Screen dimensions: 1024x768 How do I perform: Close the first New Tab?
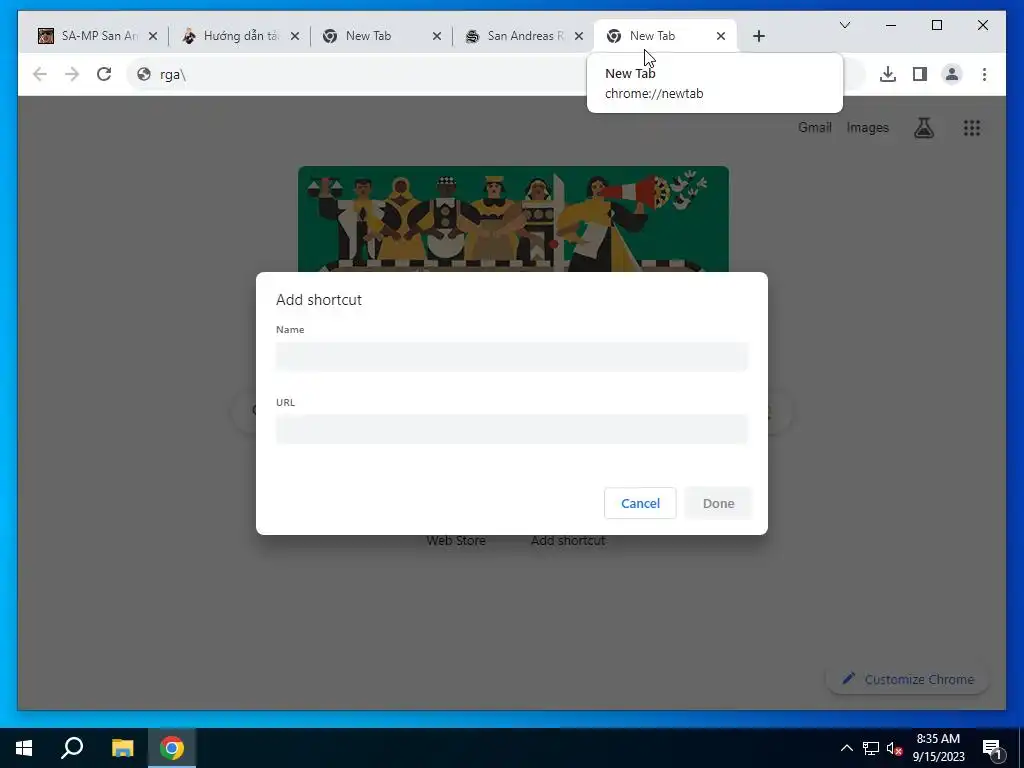(437, 37)
